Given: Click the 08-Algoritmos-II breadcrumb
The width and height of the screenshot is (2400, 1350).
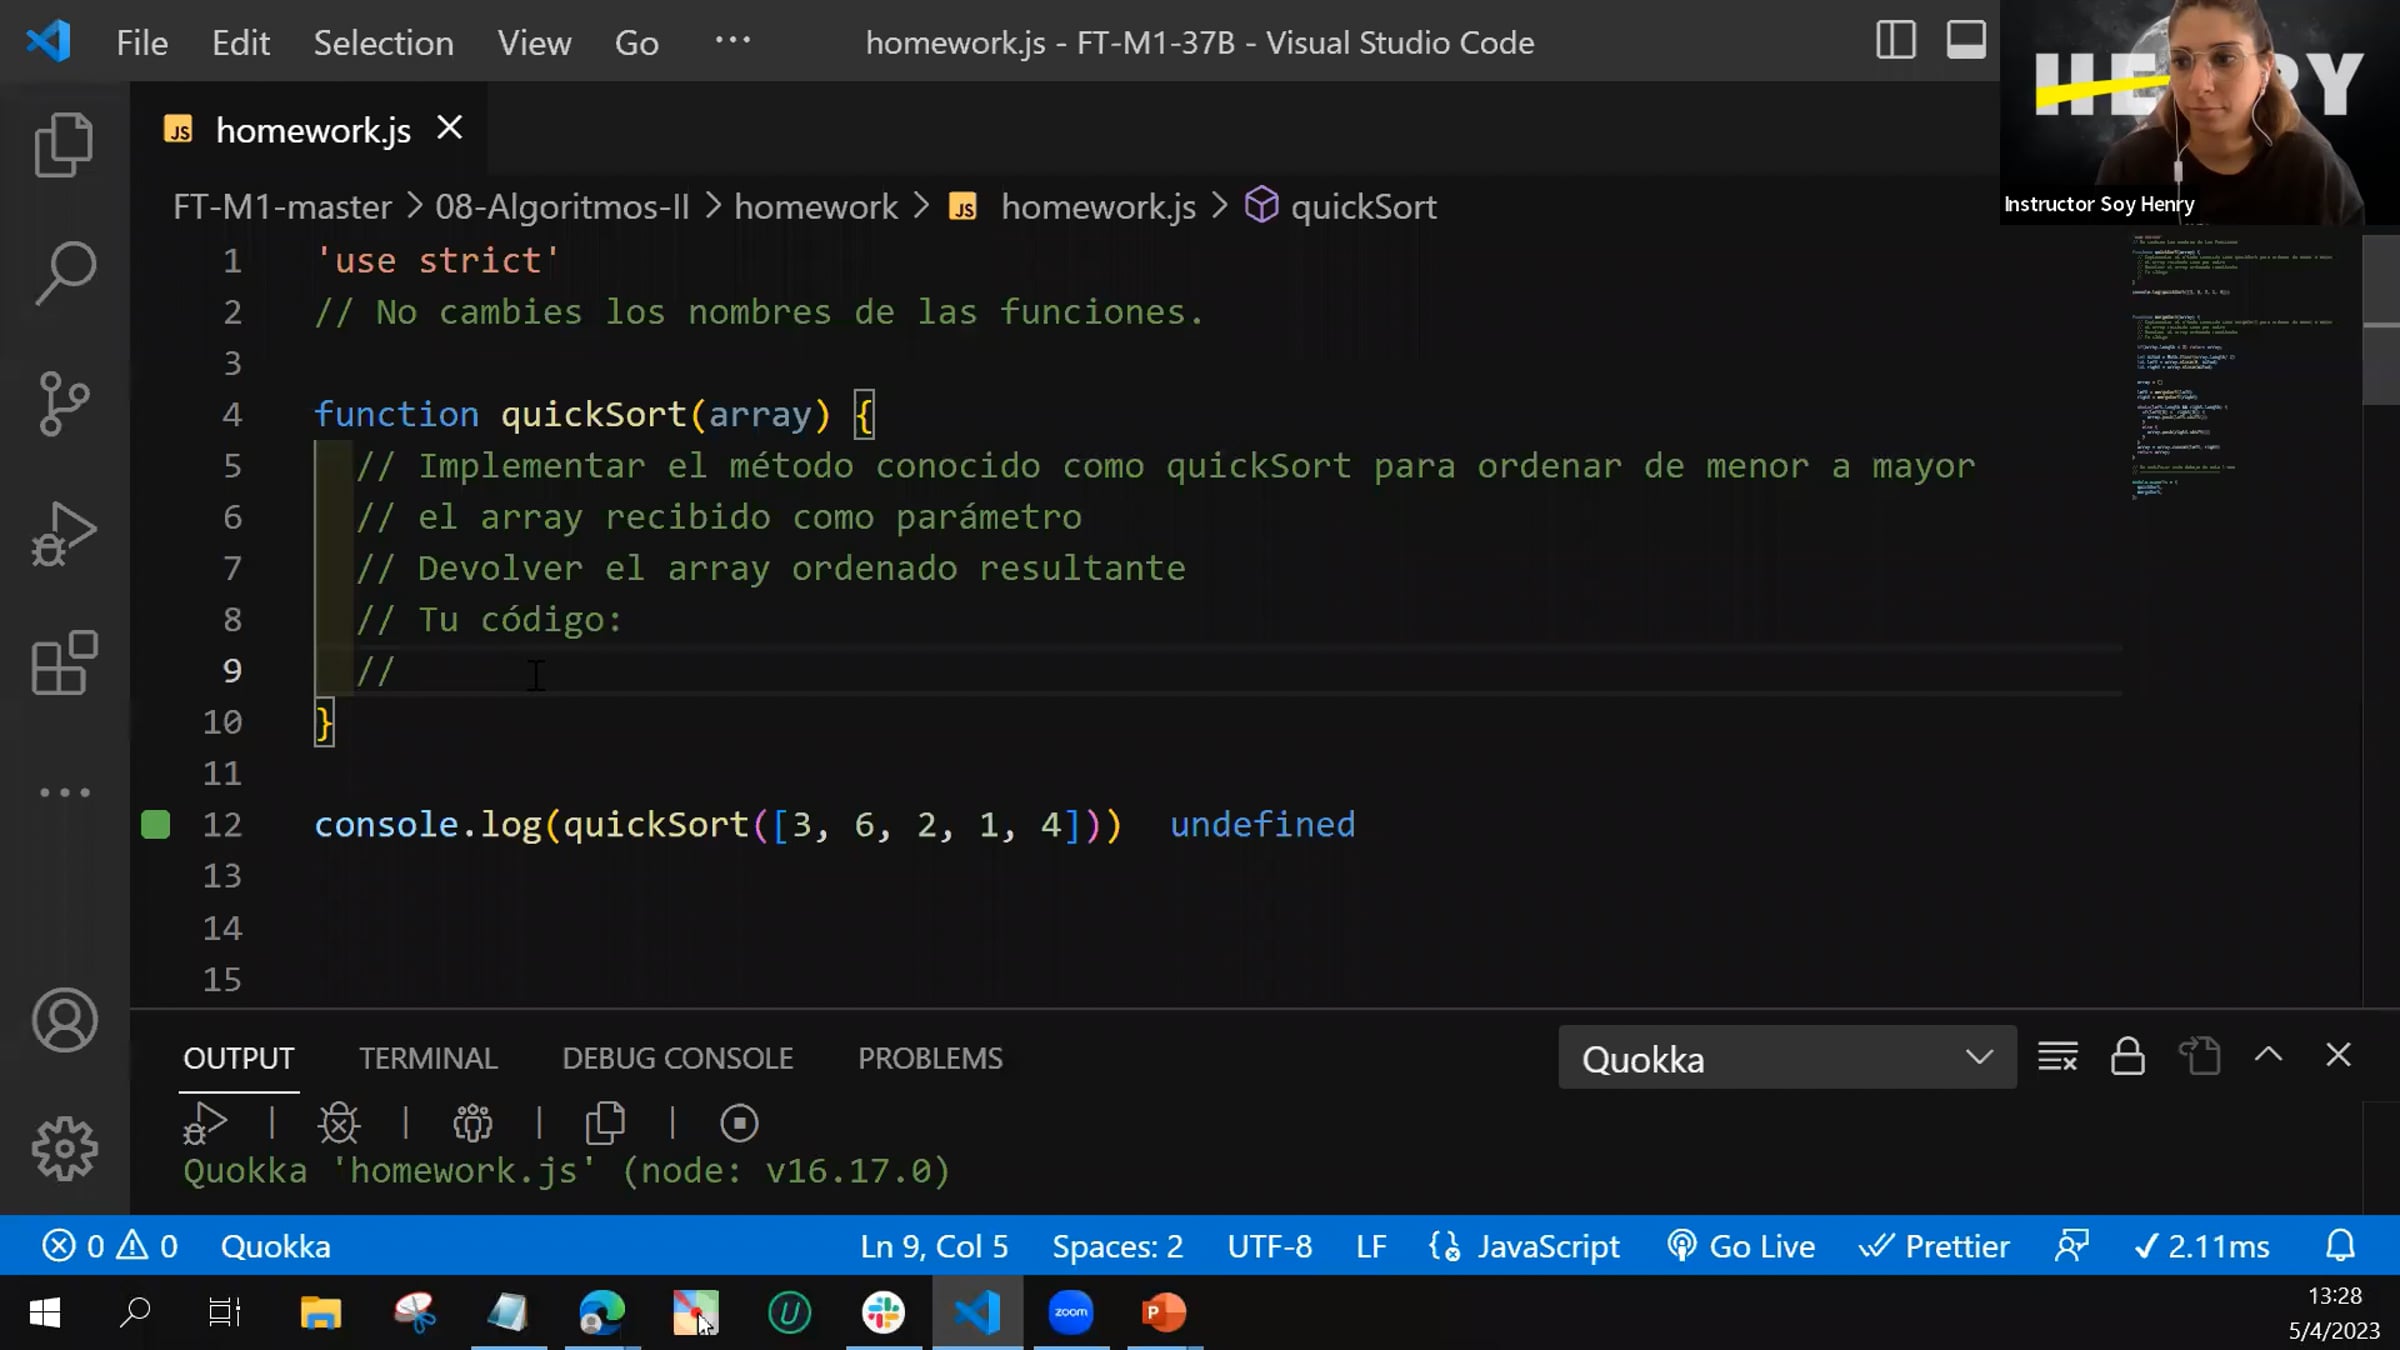Looking at the screenshot, I should click(x=561, y=207).
